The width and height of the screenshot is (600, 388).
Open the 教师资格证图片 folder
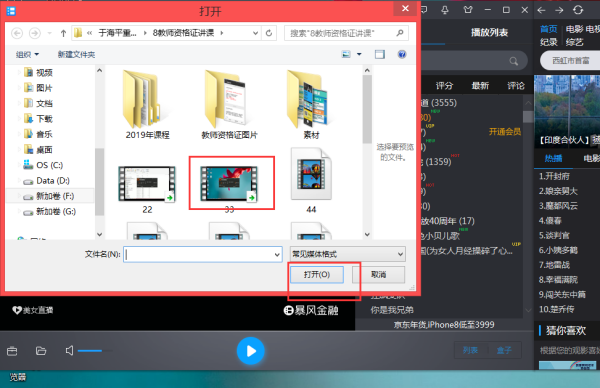click(x=229, y=104)
